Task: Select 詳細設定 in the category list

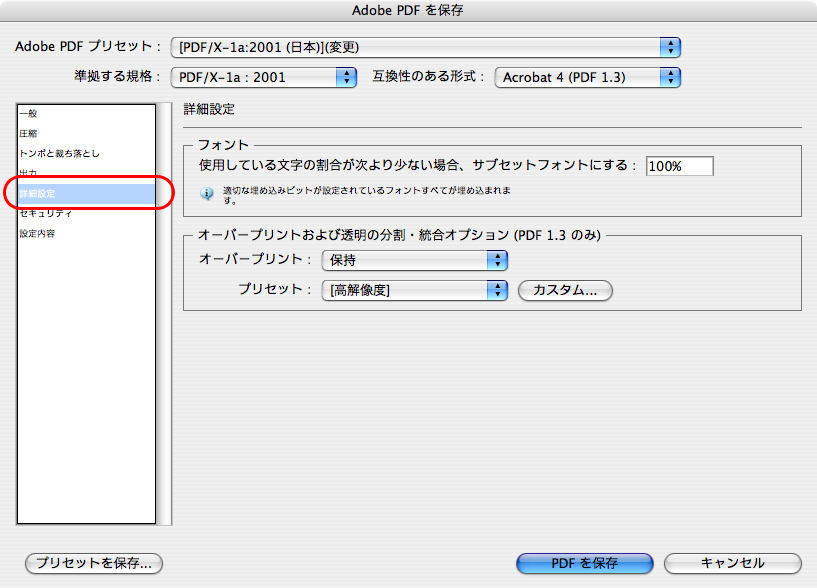Action: (86, 193)
